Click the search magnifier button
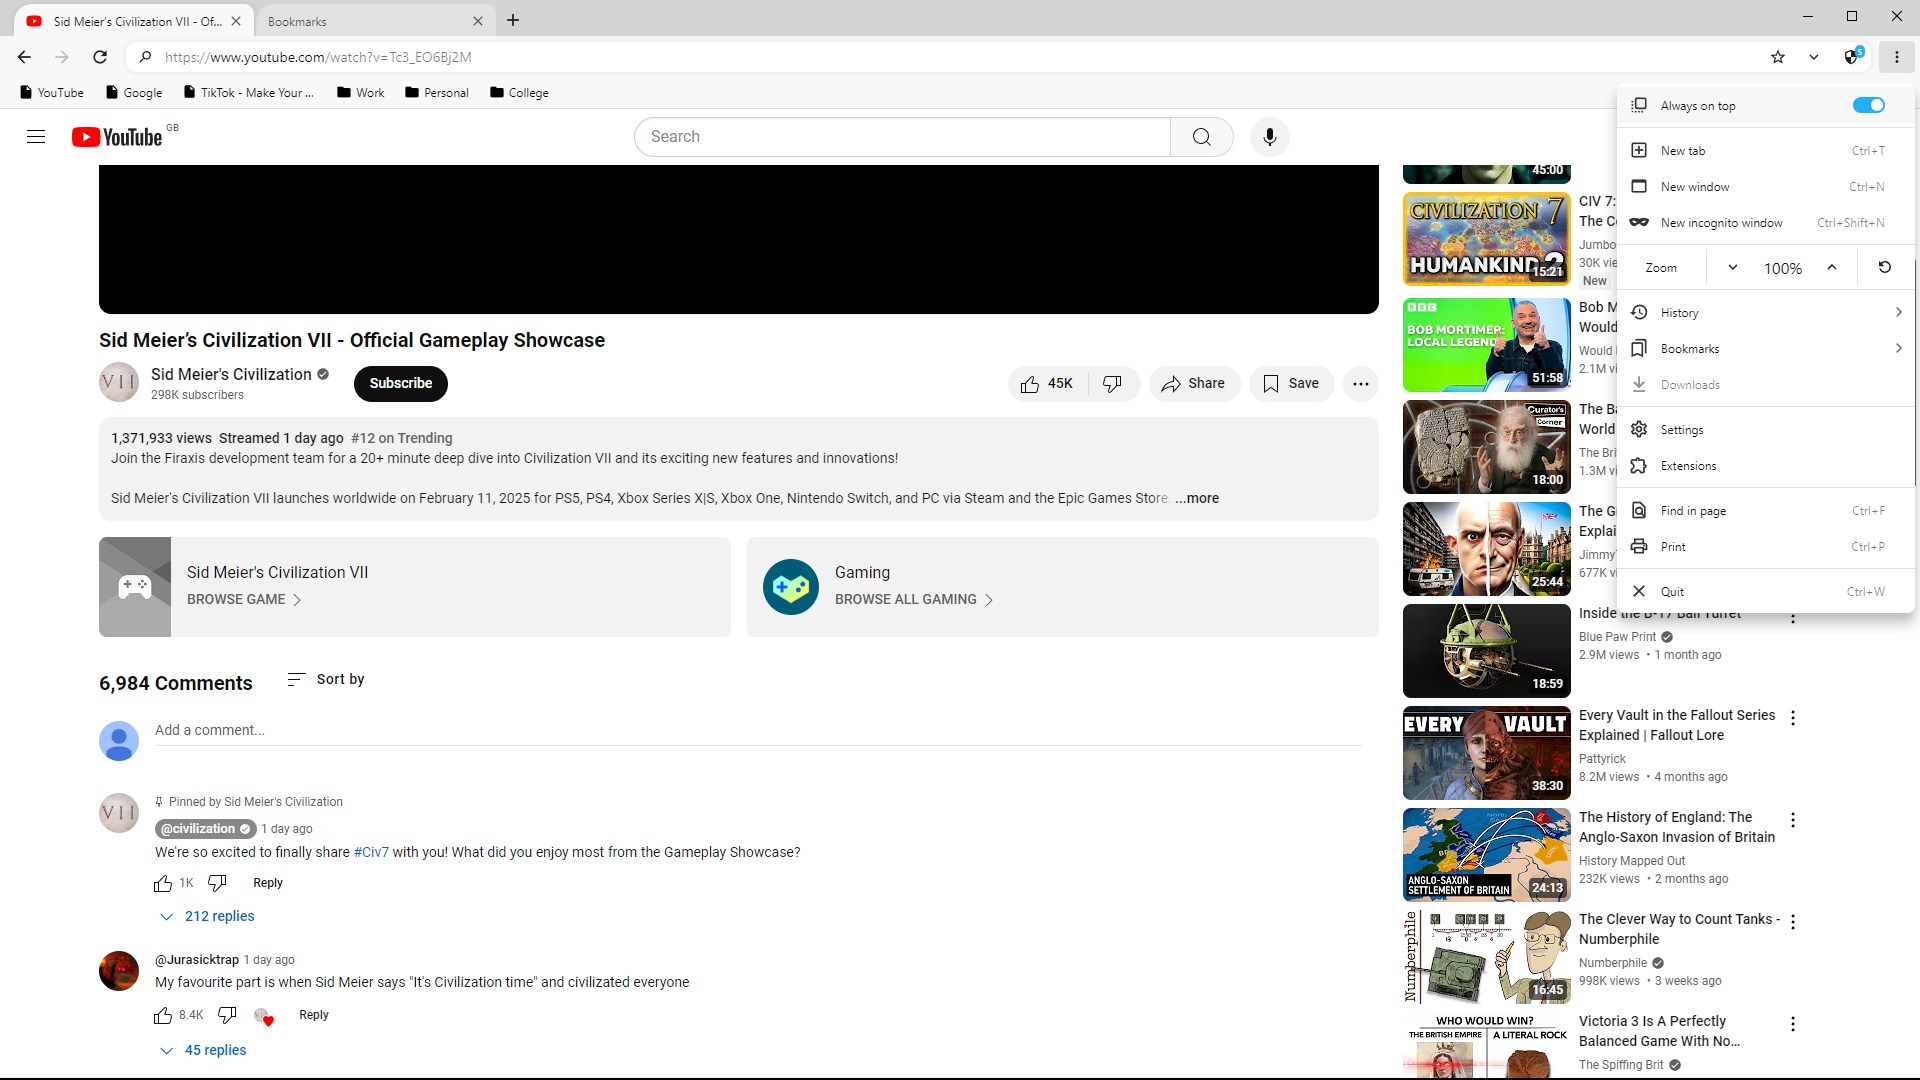The image size is (1920, 1080). click(1201, 137)
